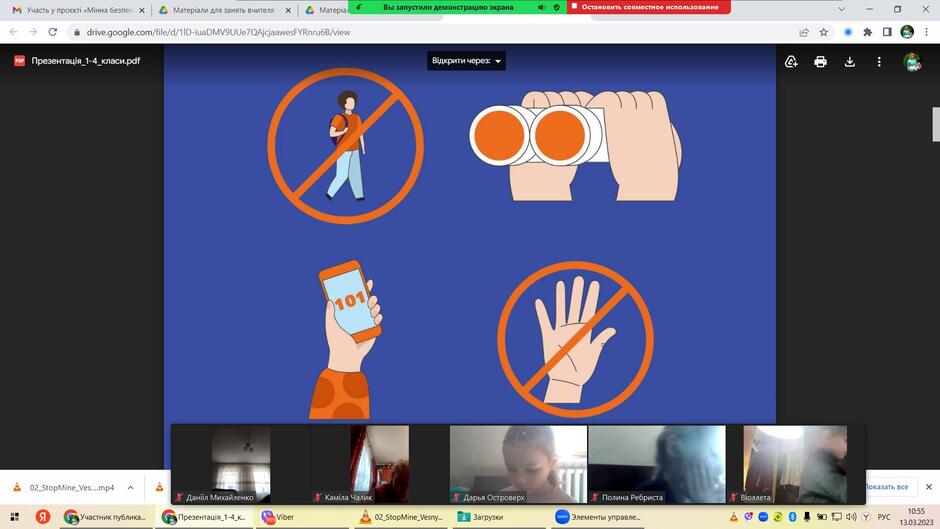Open the 'Відкрити через' dropdown
This screenshot has width=940, height=529.
point(466,61)
